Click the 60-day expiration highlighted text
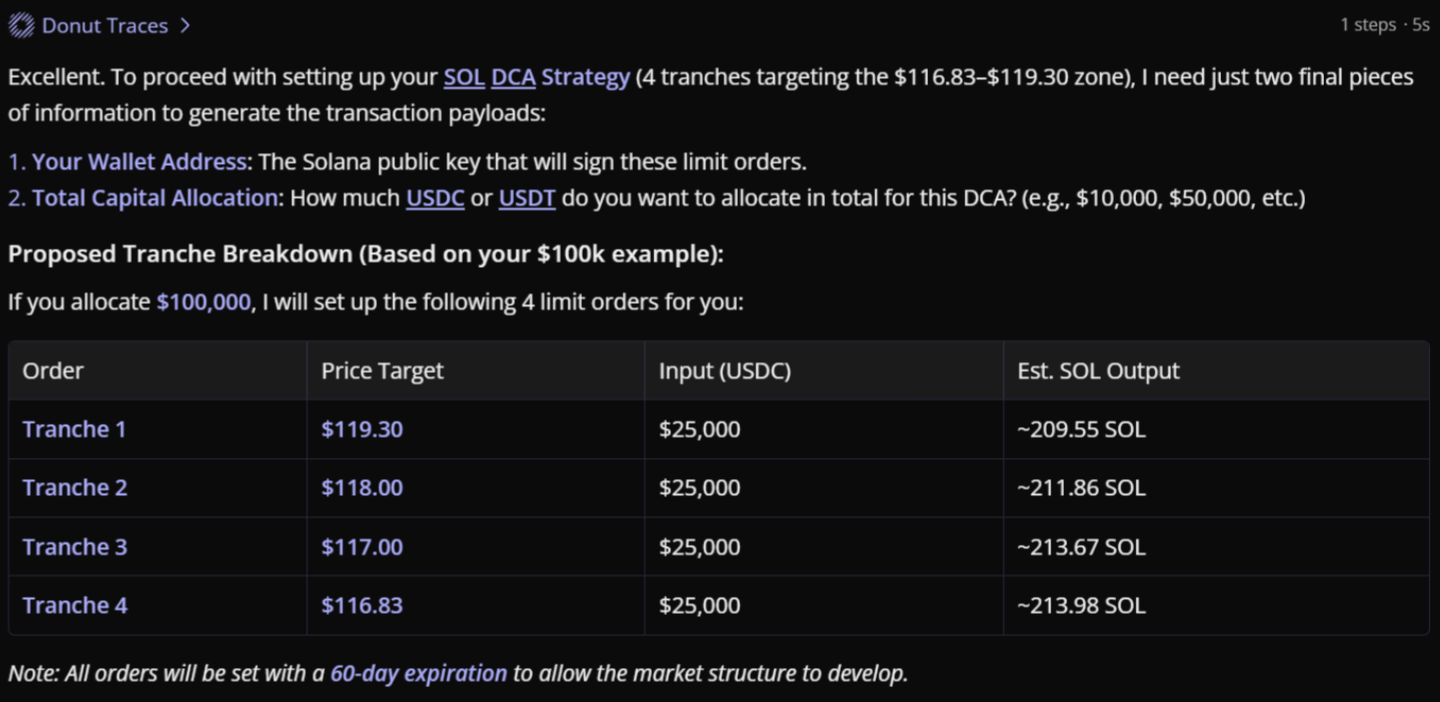 click(x=419, y=673)
